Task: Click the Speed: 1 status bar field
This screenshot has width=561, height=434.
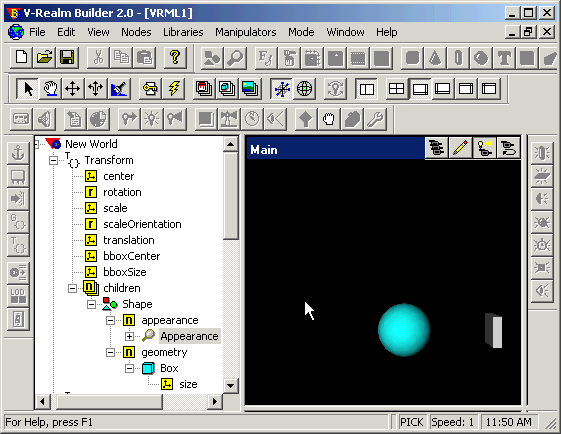Action: (452, 422)
